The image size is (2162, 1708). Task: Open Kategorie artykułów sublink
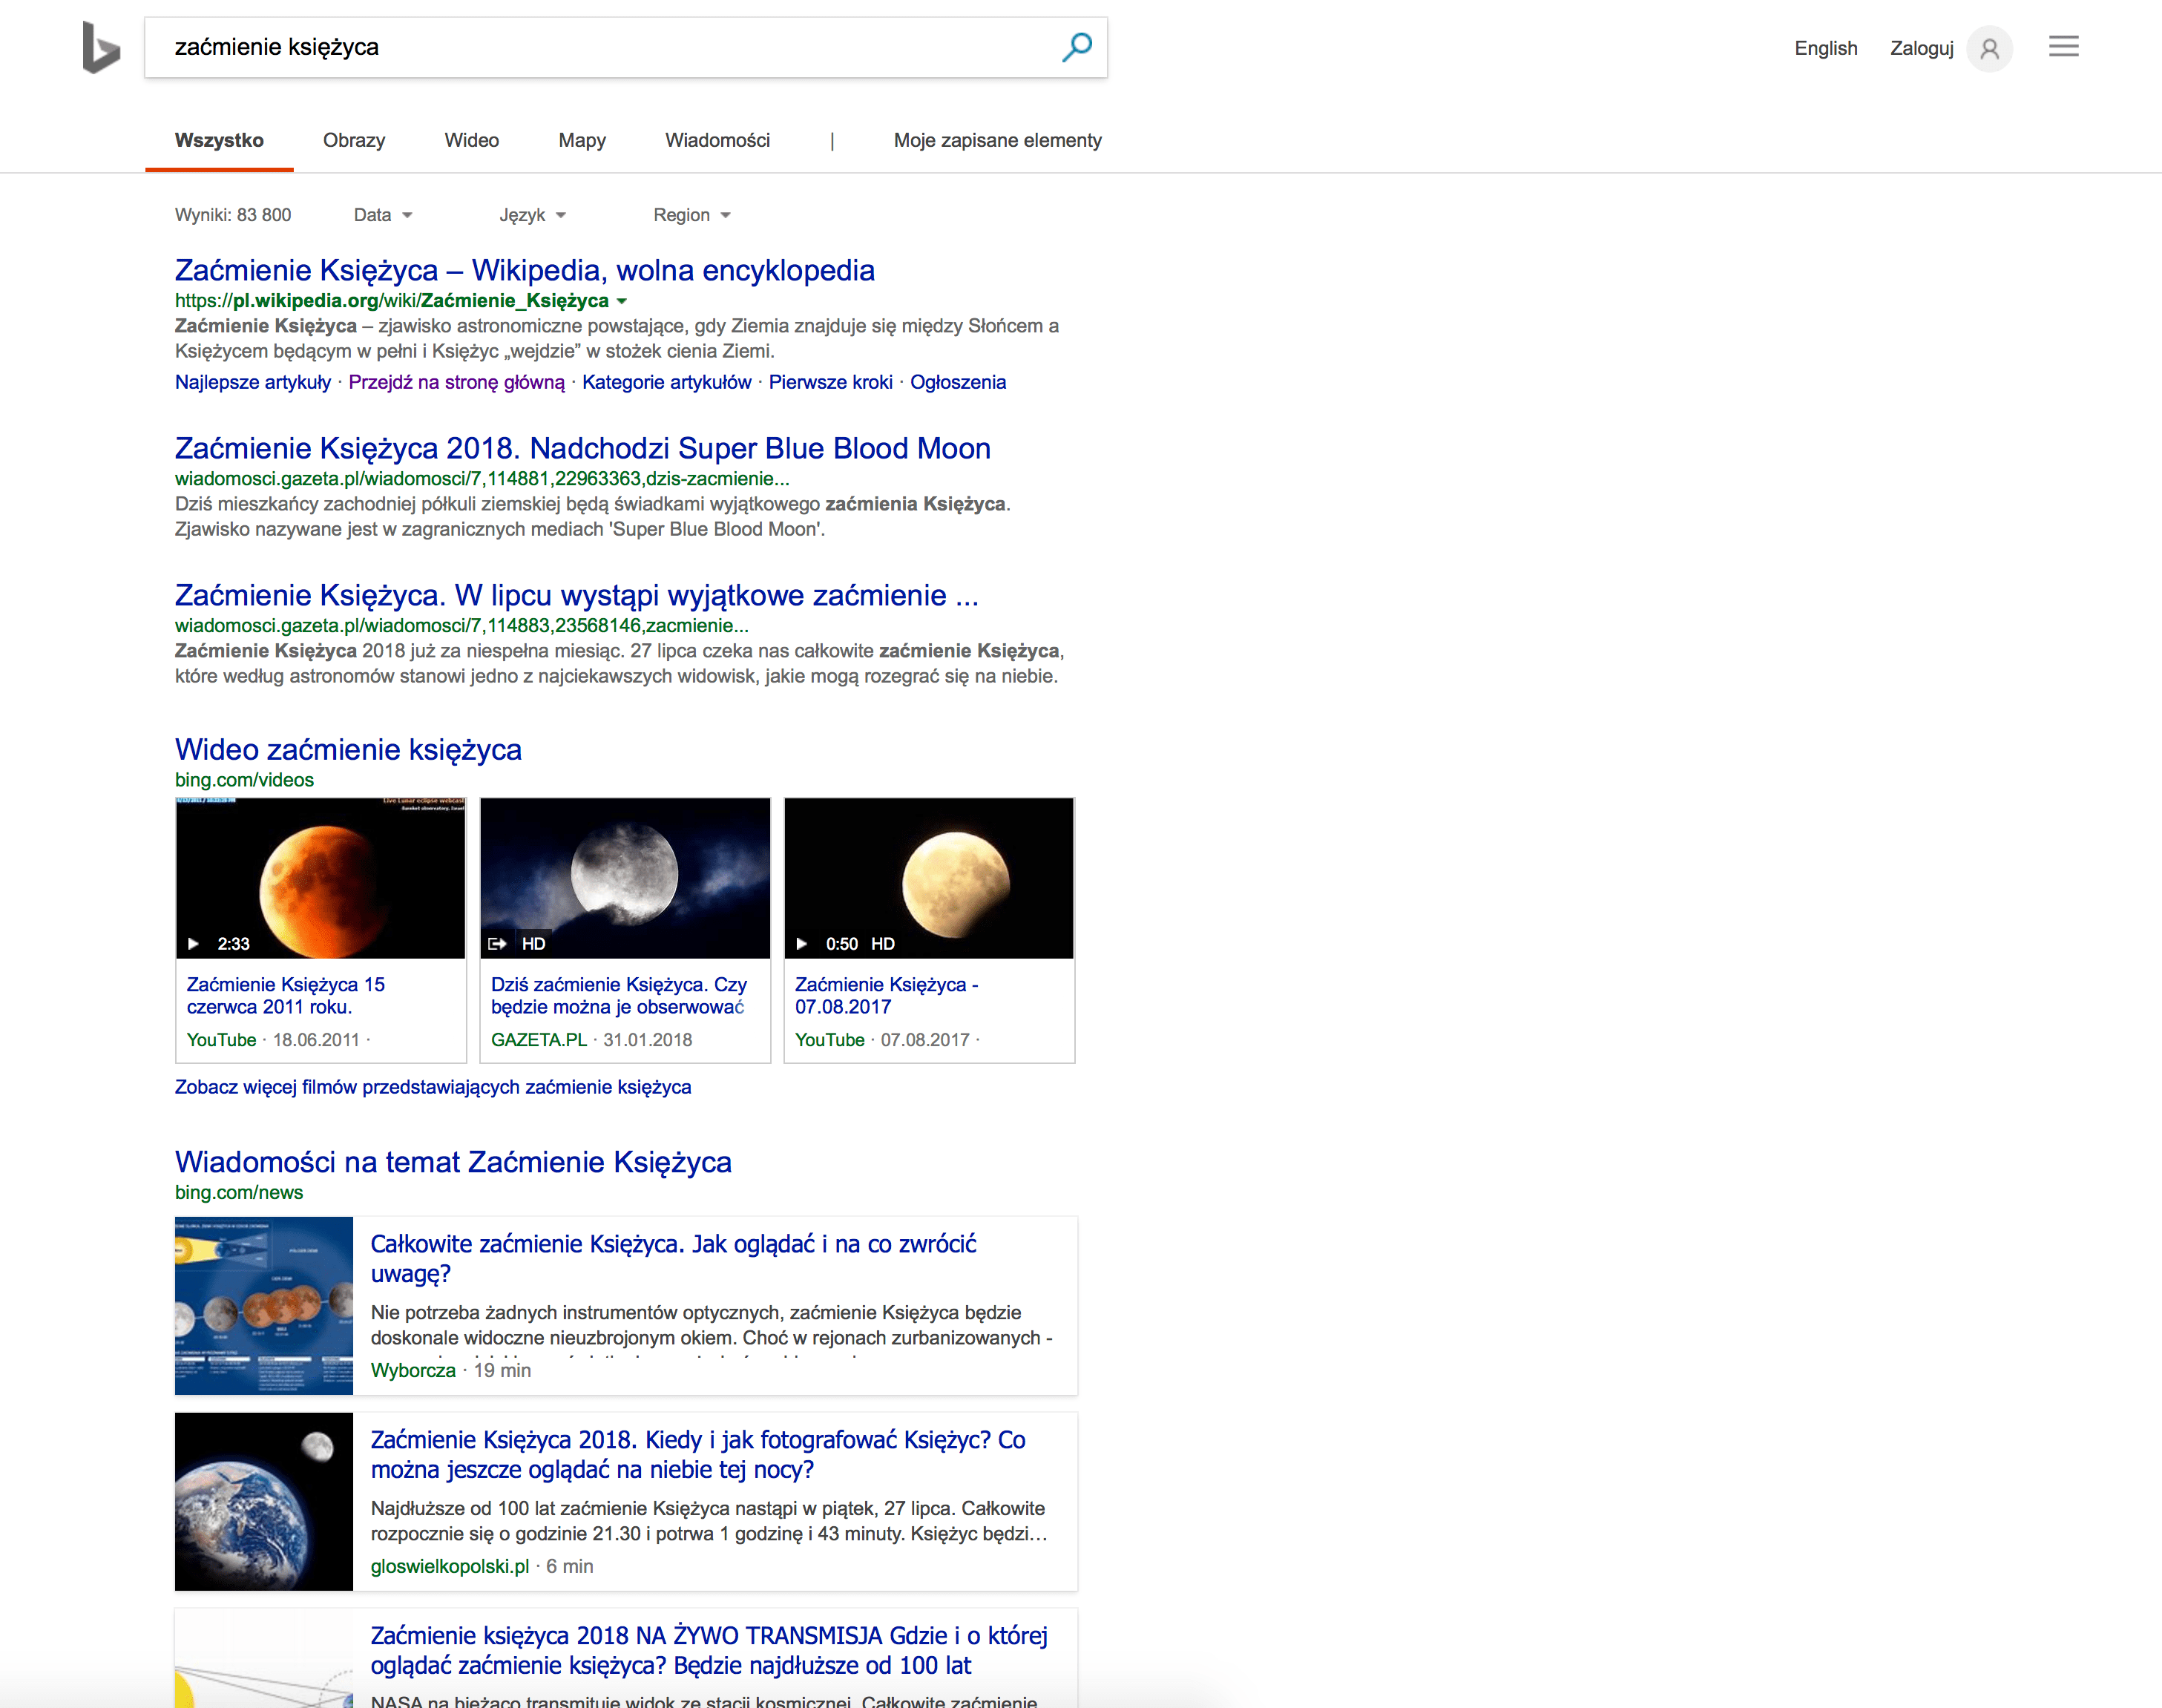coord(667,382)
